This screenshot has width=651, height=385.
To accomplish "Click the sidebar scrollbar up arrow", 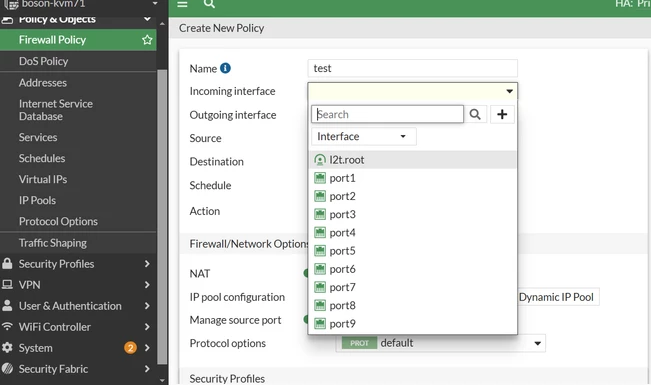I will (x=162, y=23).
